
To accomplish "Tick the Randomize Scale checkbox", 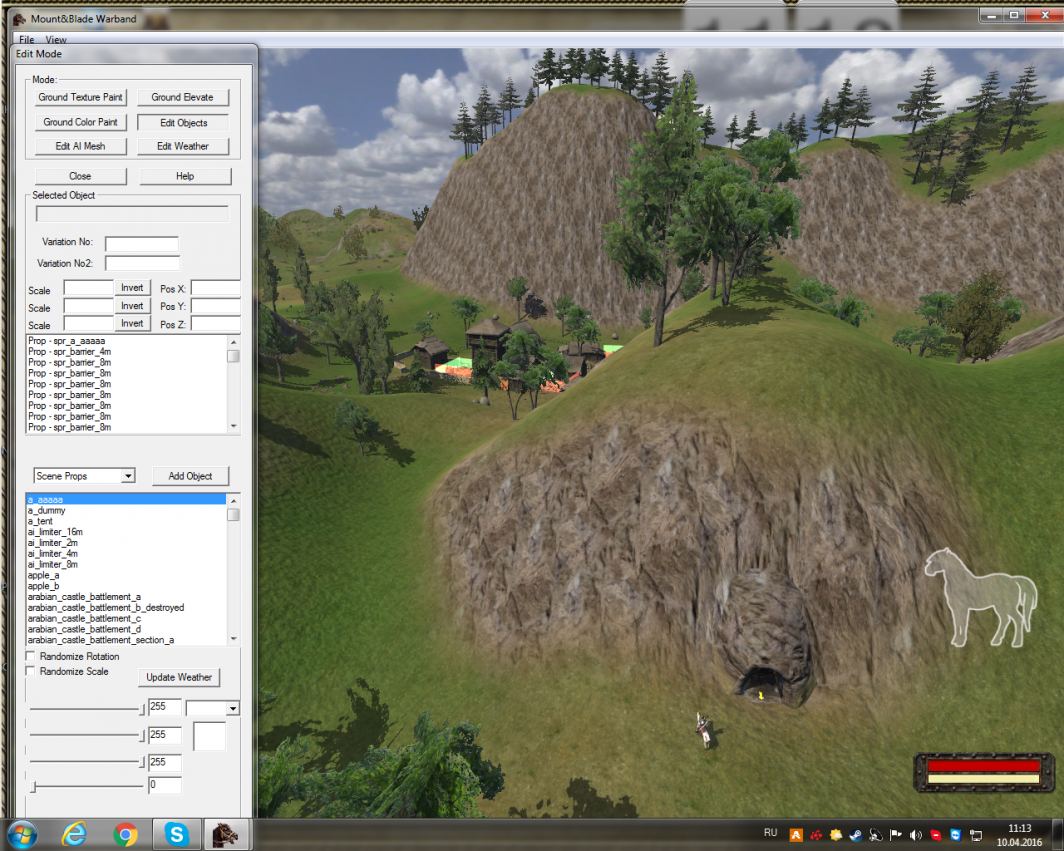I will (x=30, y=672).
